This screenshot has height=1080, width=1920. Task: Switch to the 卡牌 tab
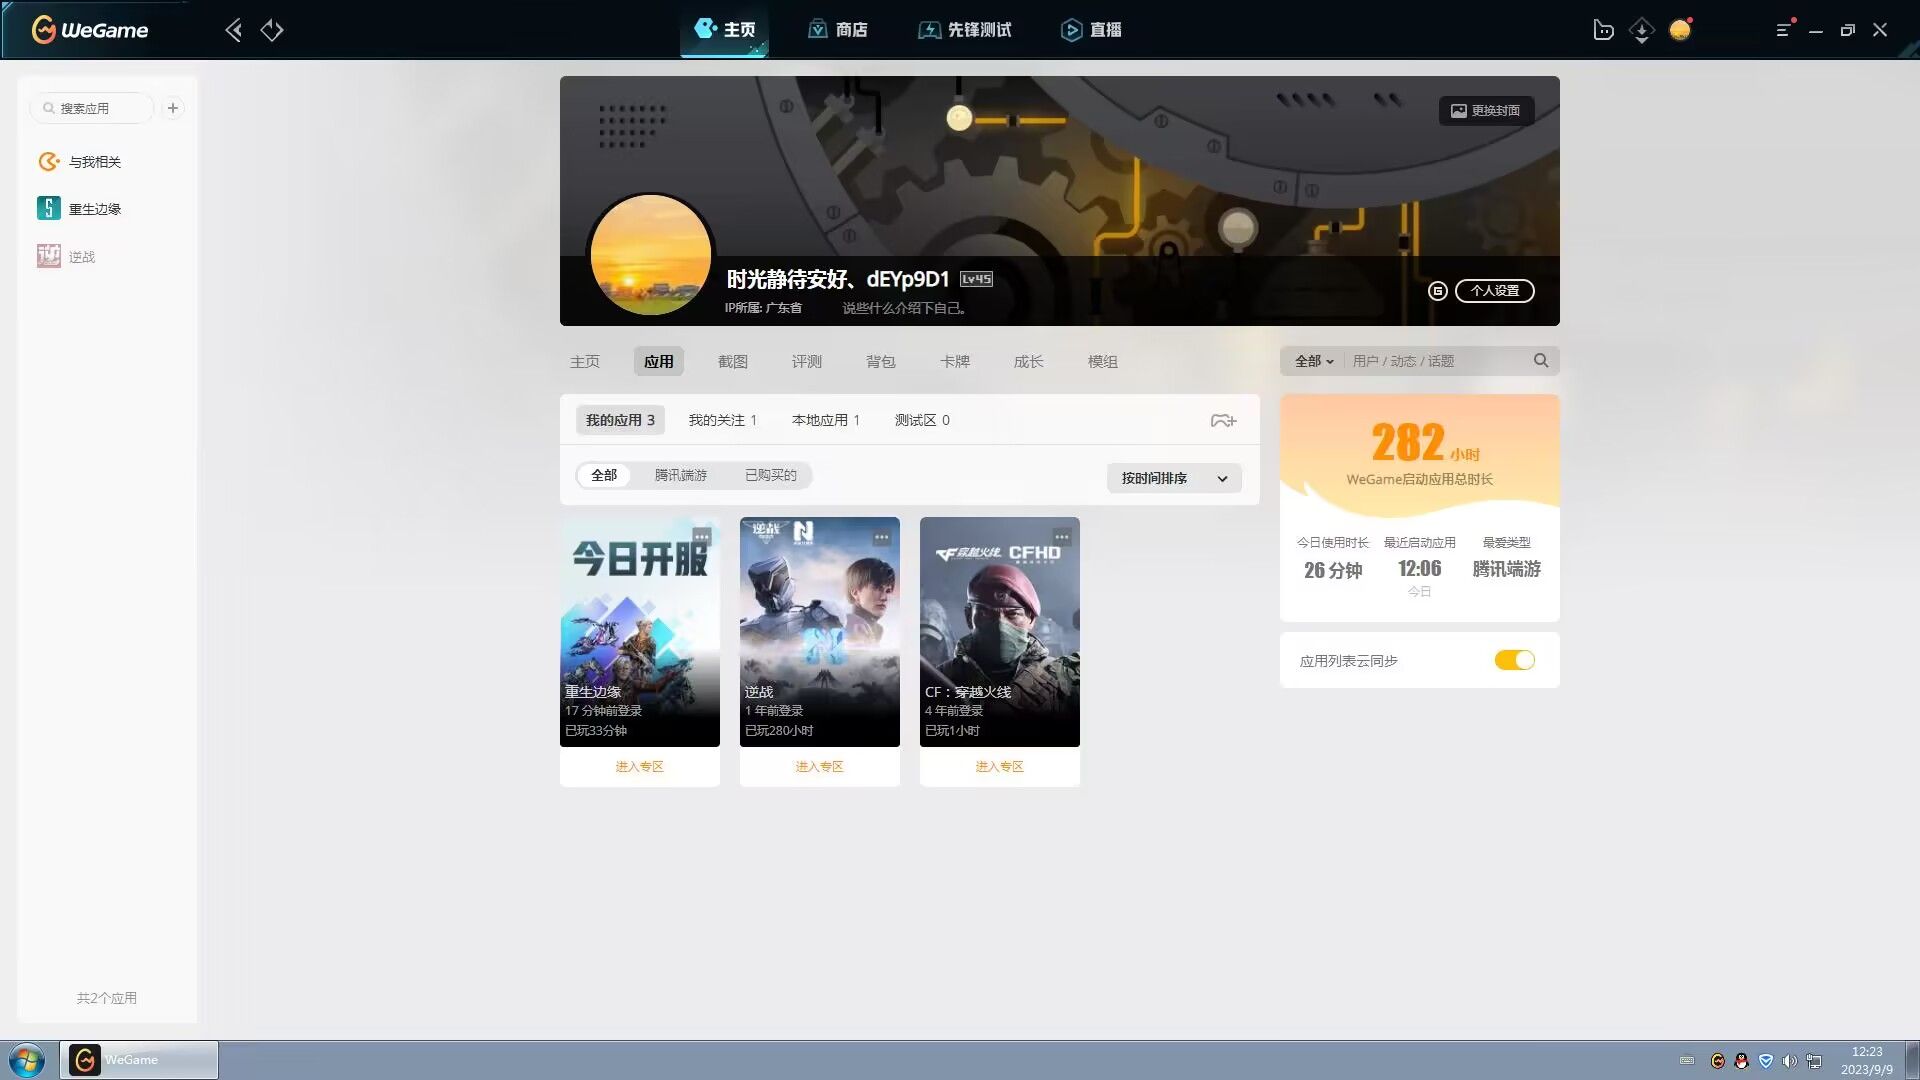coord(955,362)
